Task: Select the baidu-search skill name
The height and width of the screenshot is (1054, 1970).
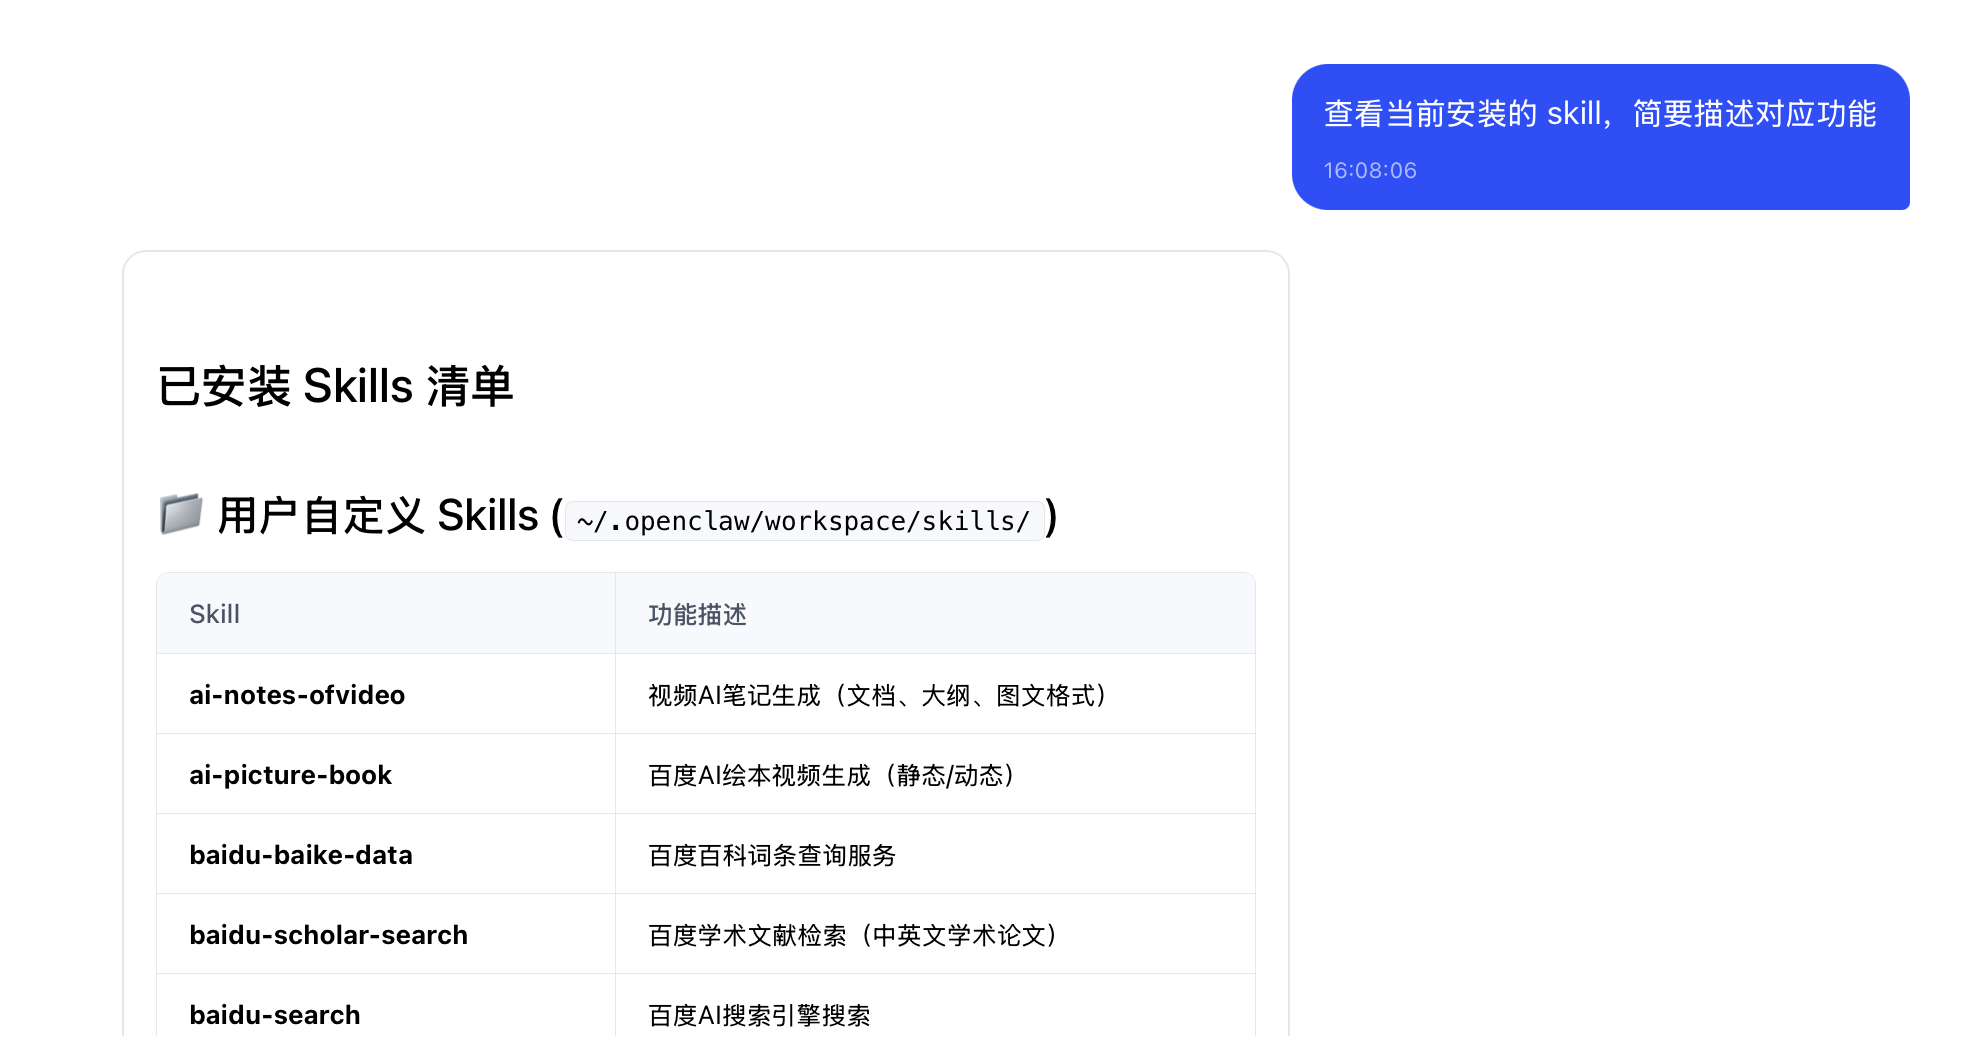Action: point(274,1015)
